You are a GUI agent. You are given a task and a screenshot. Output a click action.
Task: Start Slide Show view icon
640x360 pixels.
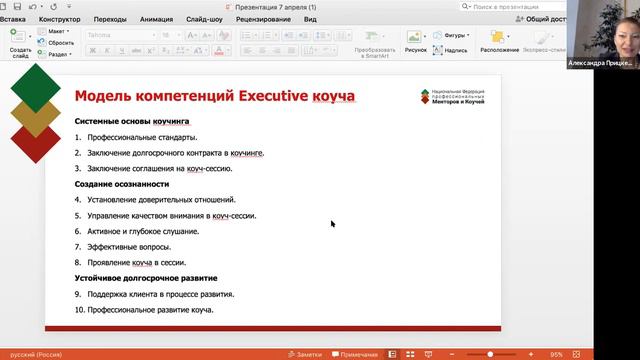pyautogui.click(x=428, y=354)
